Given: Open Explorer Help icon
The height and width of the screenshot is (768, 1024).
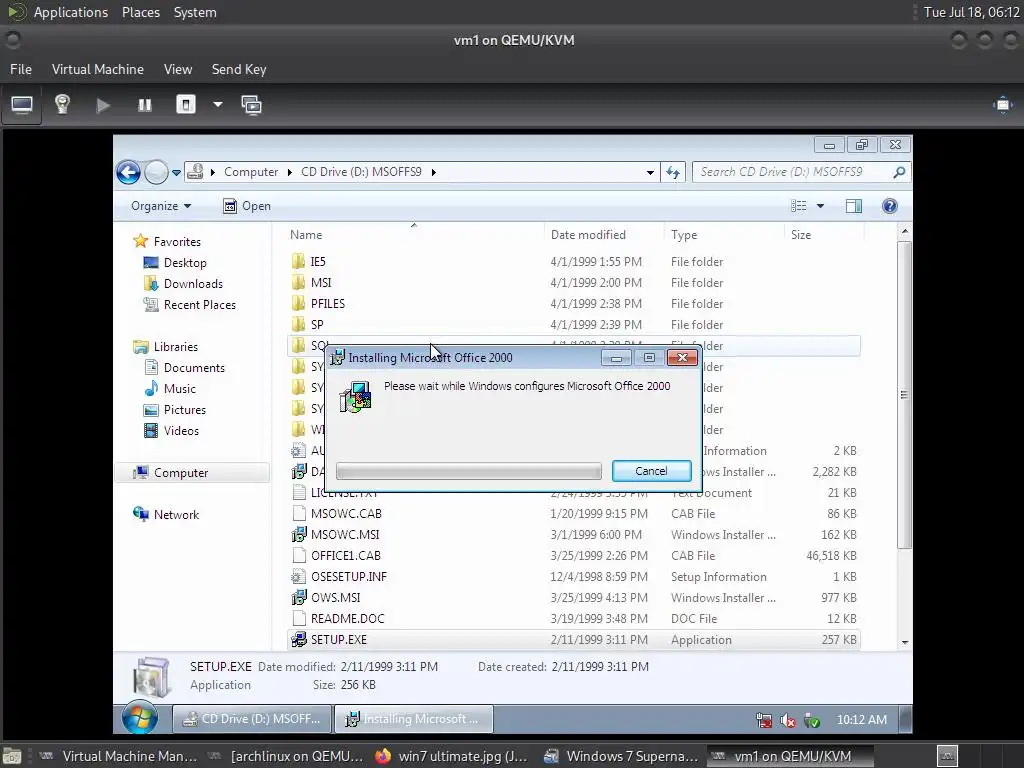Looking at the screenshot, I should pos(889,206).
